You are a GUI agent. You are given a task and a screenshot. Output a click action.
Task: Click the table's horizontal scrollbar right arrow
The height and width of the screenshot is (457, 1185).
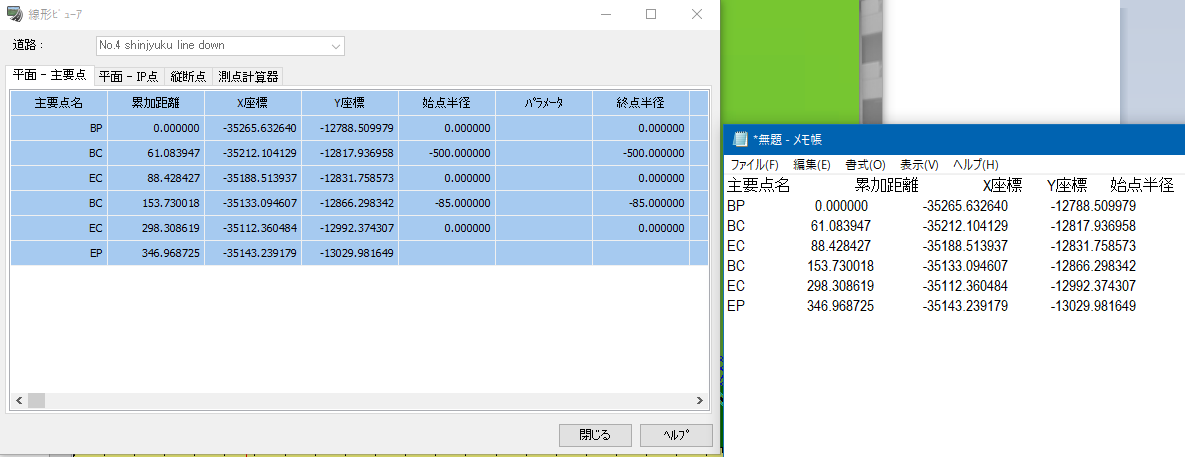click(x=700, y=400)
